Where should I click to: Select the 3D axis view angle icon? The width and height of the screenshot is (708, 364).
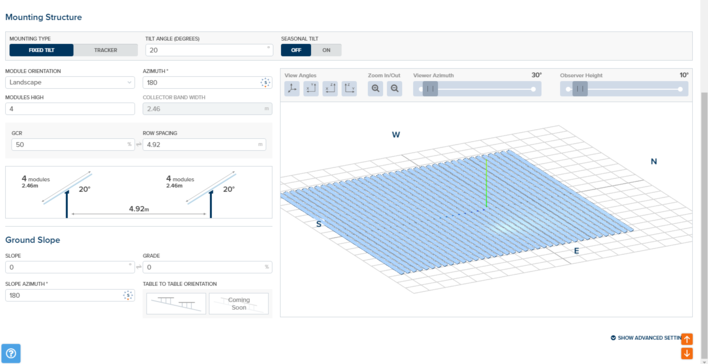pyautogui.click(x=292, y=89)
